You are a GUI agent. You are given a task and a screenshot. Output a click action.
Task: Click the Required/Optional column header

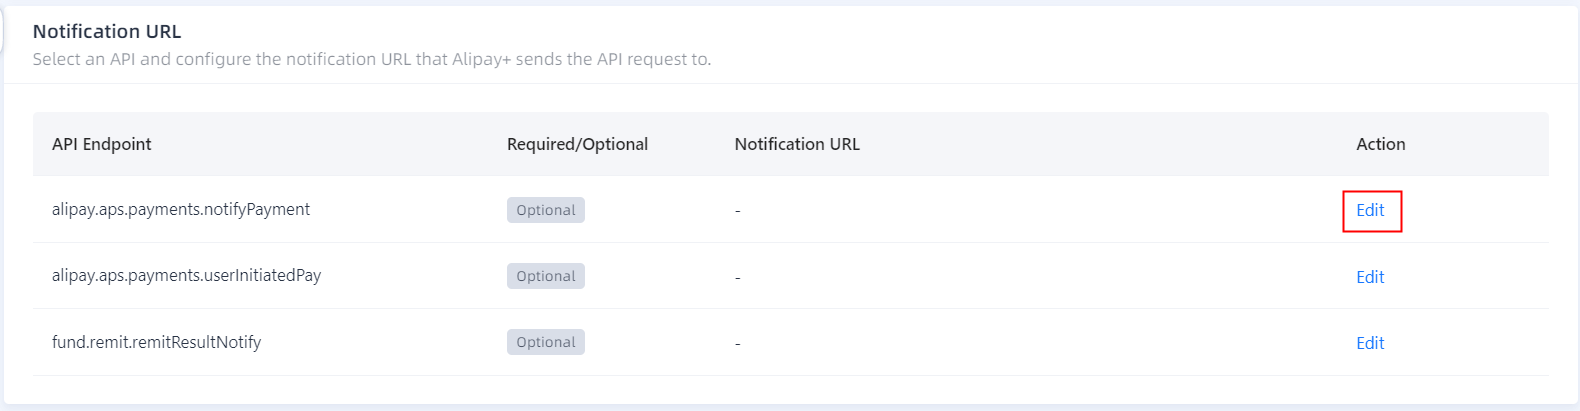577,144
